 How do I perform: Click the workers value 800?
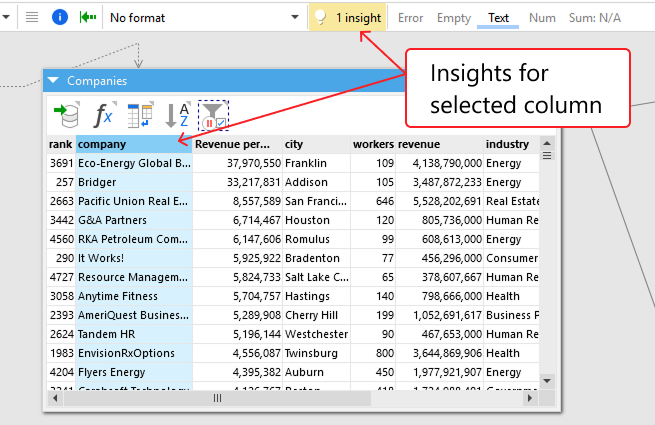click(x=373, y=353)
